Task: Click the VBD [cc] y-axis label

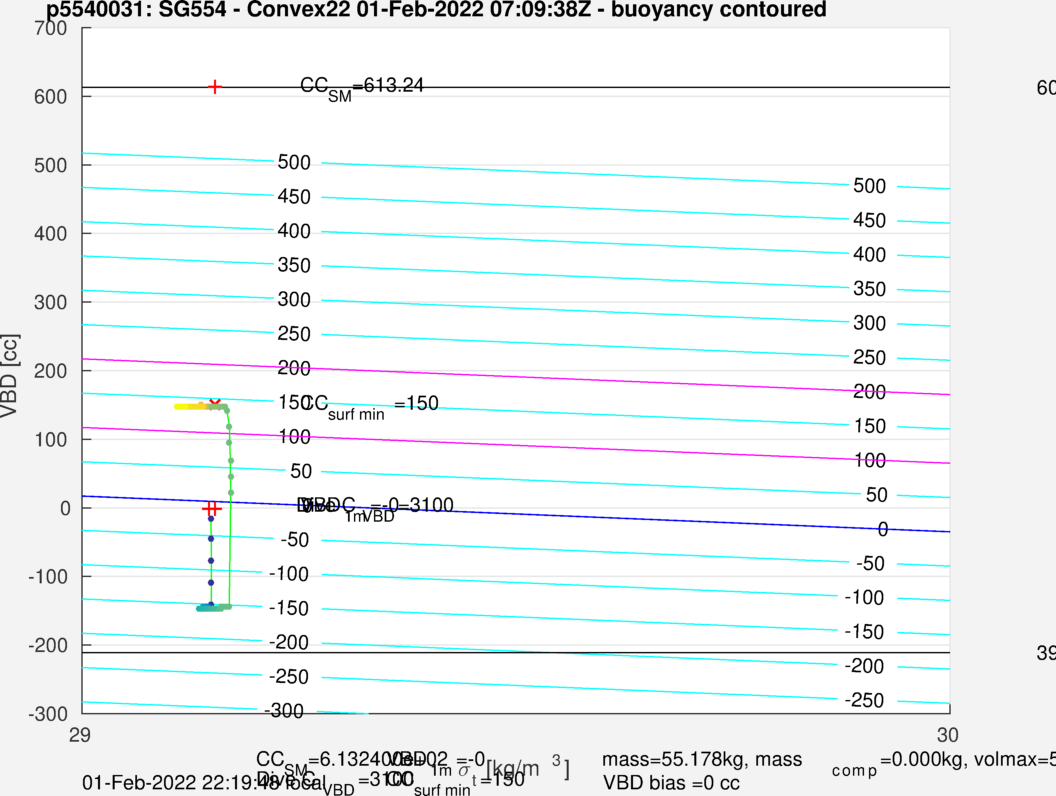Action: (x=9, y=375)
